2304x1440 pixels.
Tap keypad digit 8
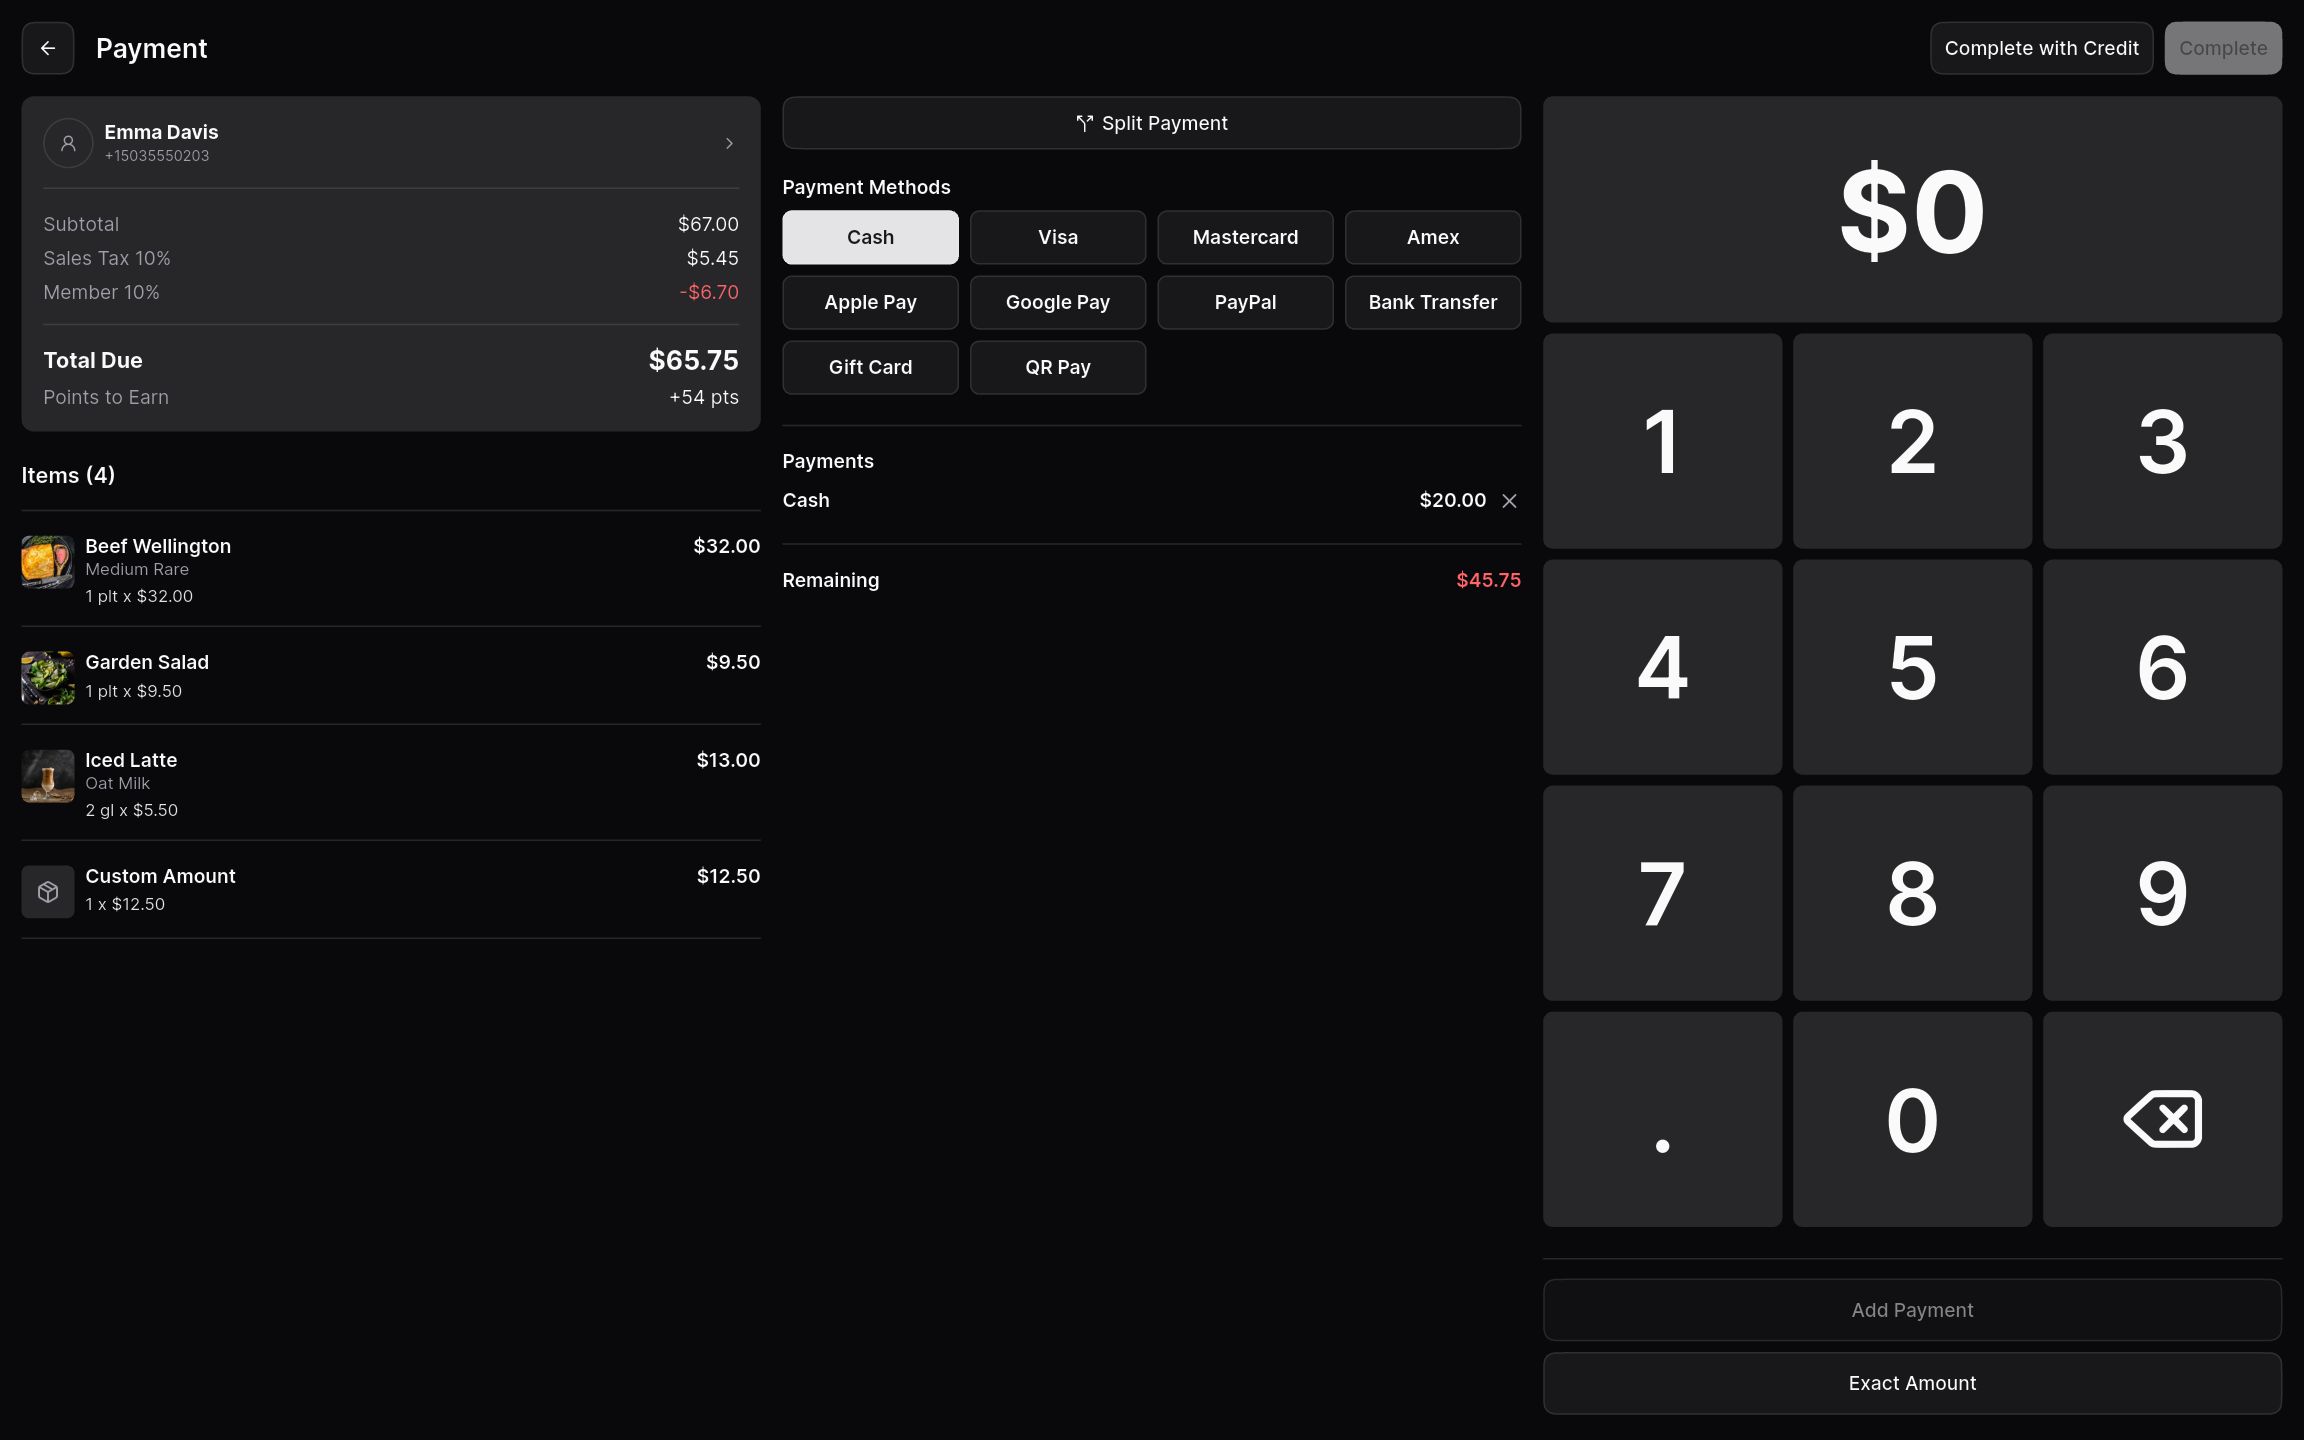(x=1912, y=893)
